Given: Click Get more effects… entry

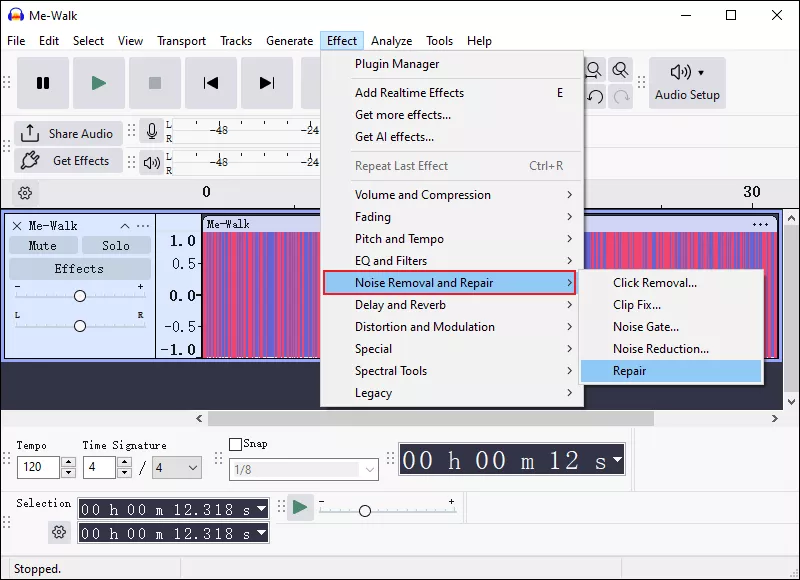Looking at the screenshot, I should (452, 115).
